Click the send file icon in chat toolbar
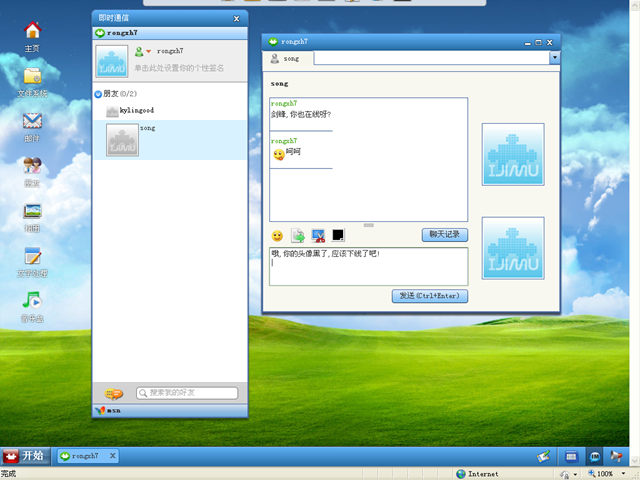The width and height of the screenshot is (640, 480). coord(298,236)
